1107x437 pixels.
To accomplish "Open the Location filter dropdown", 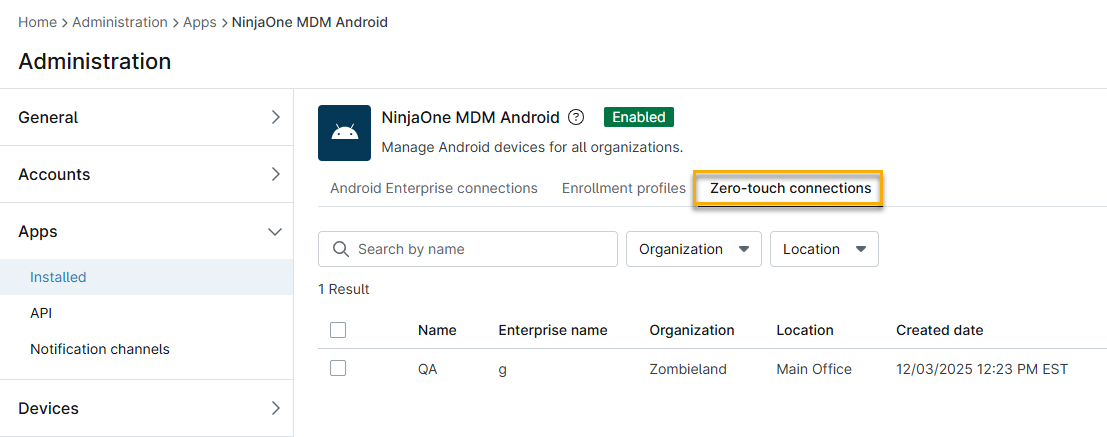I will pyautogui.click(x=823, y=249).
